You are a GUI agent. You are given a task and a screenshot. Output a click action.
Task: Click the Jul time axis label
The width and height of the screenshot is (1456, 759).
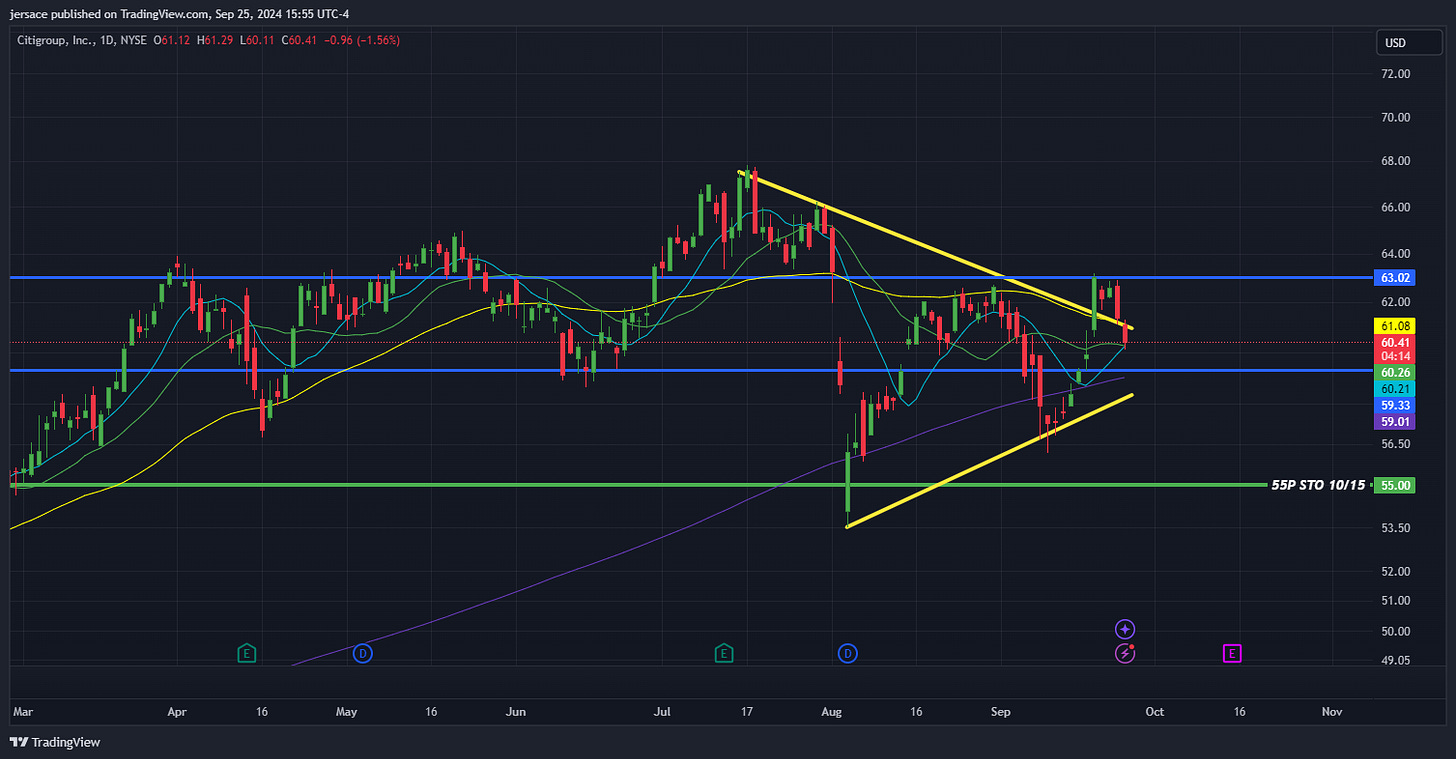(x=662, y=712)
